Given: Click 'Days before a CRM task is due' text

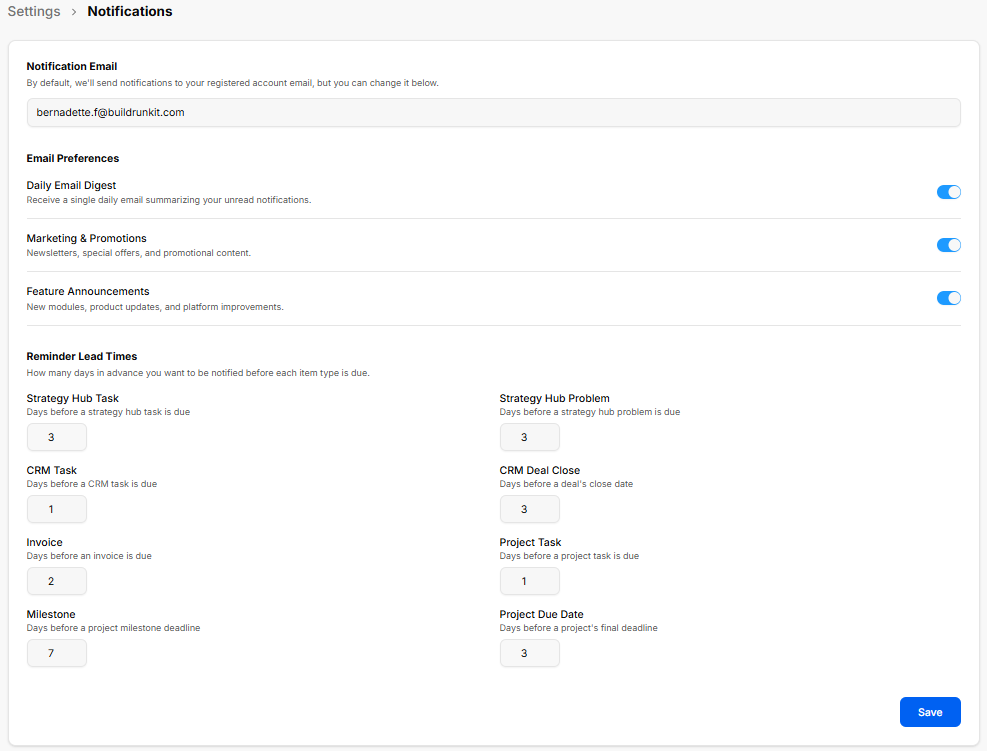Looking at the screenshot, I should pyautogui.click(x=92, y=483).
